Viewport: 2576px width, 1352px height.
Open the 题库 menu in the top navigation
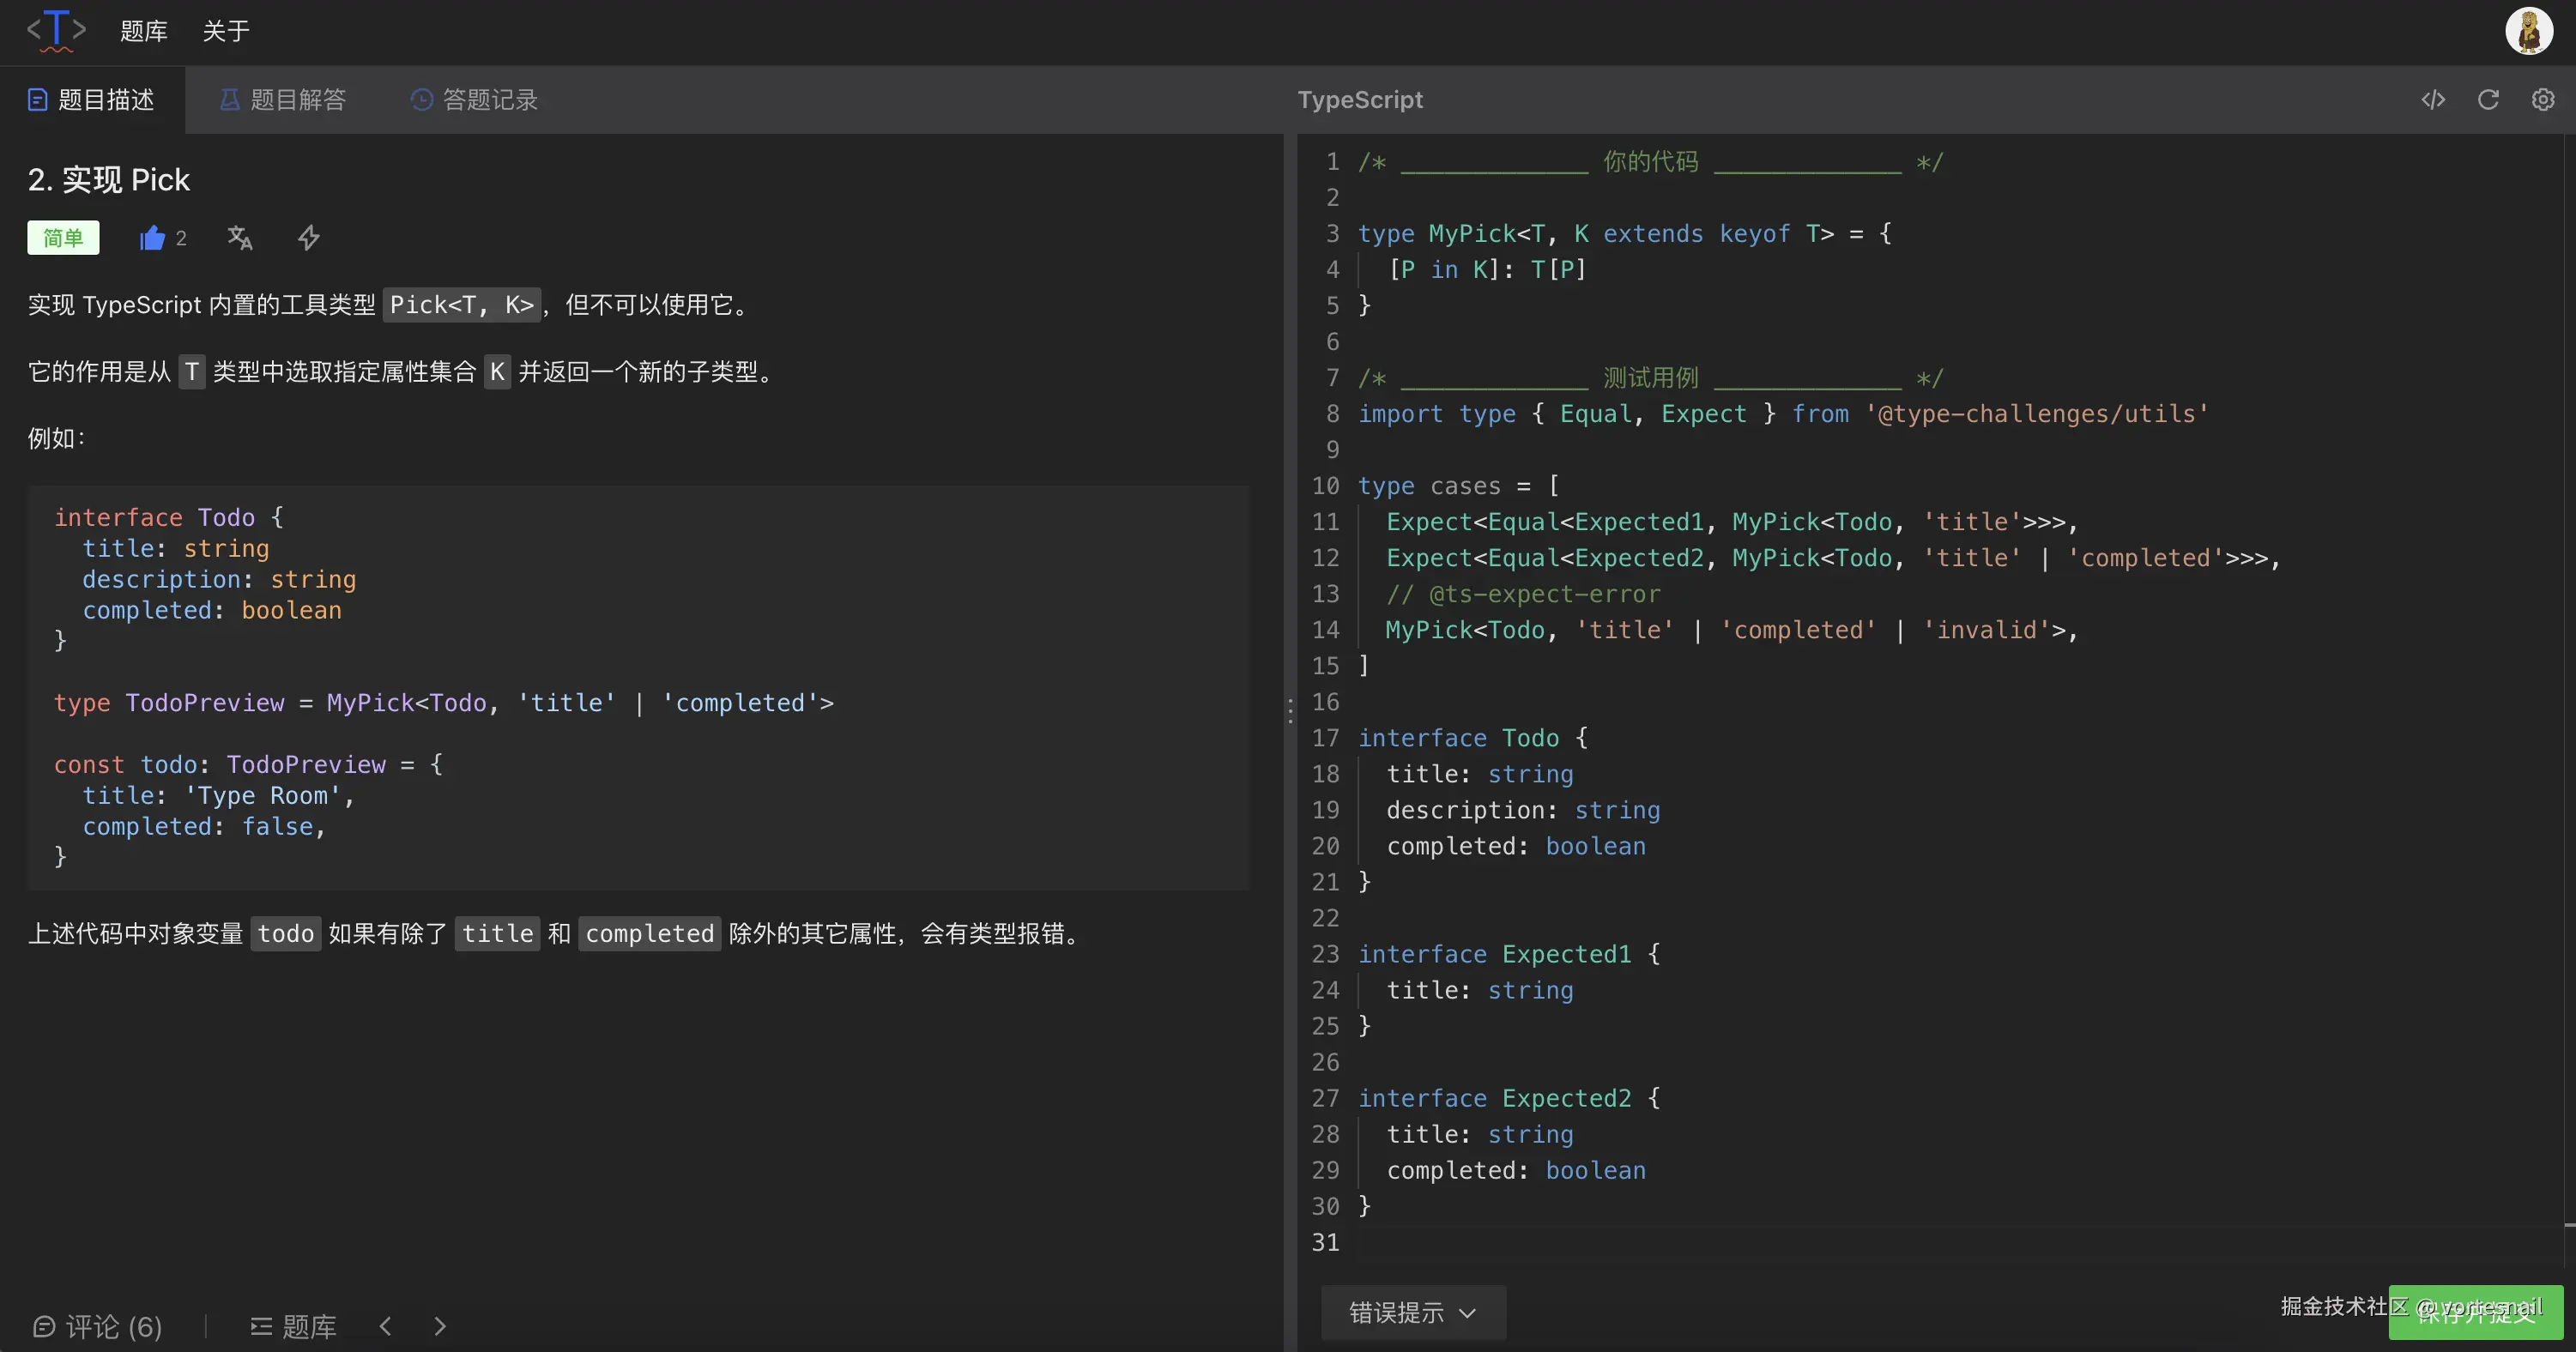(x=144, y=31)
